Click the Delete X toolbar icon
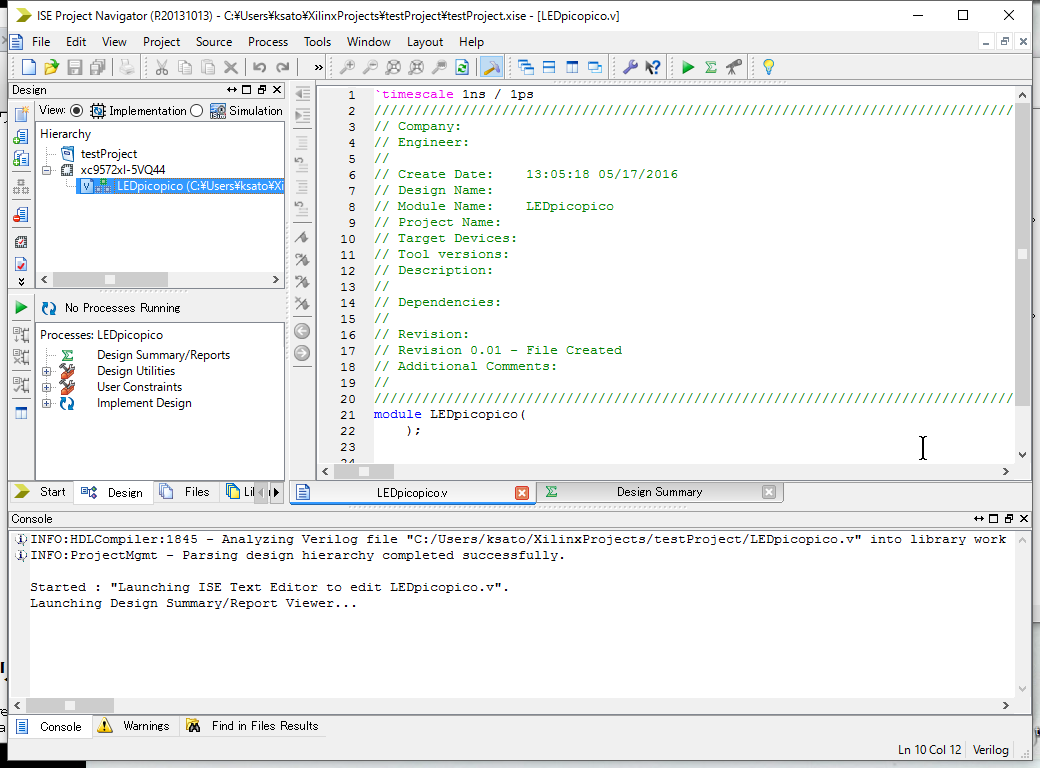Viewport: 1040px width, 768px height. [230, 67]
